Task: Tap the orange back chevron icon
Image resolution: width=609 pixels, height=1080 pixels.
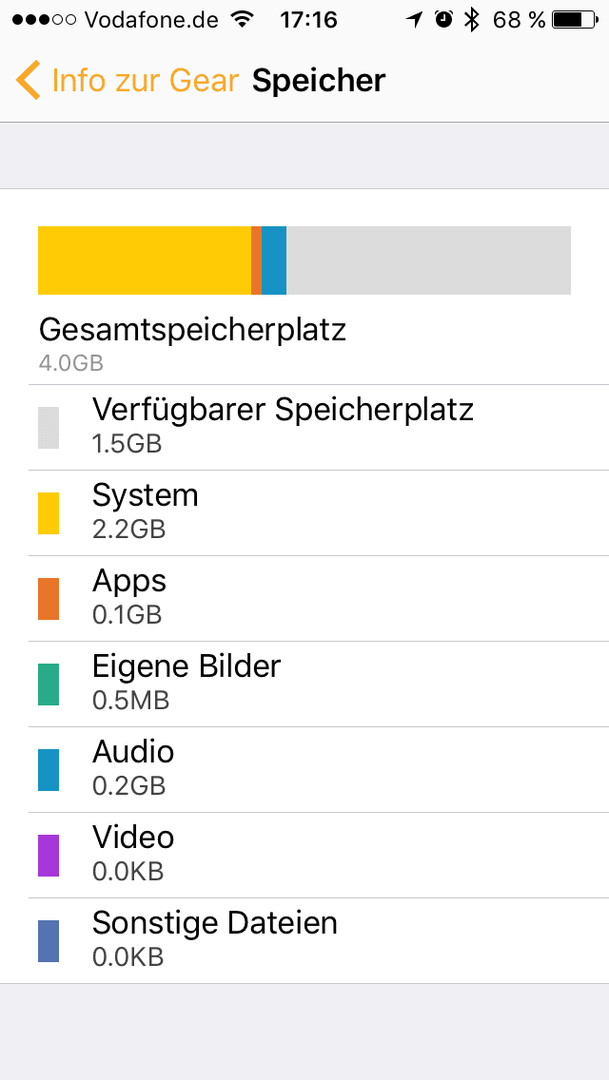Action: coord(28,81)
